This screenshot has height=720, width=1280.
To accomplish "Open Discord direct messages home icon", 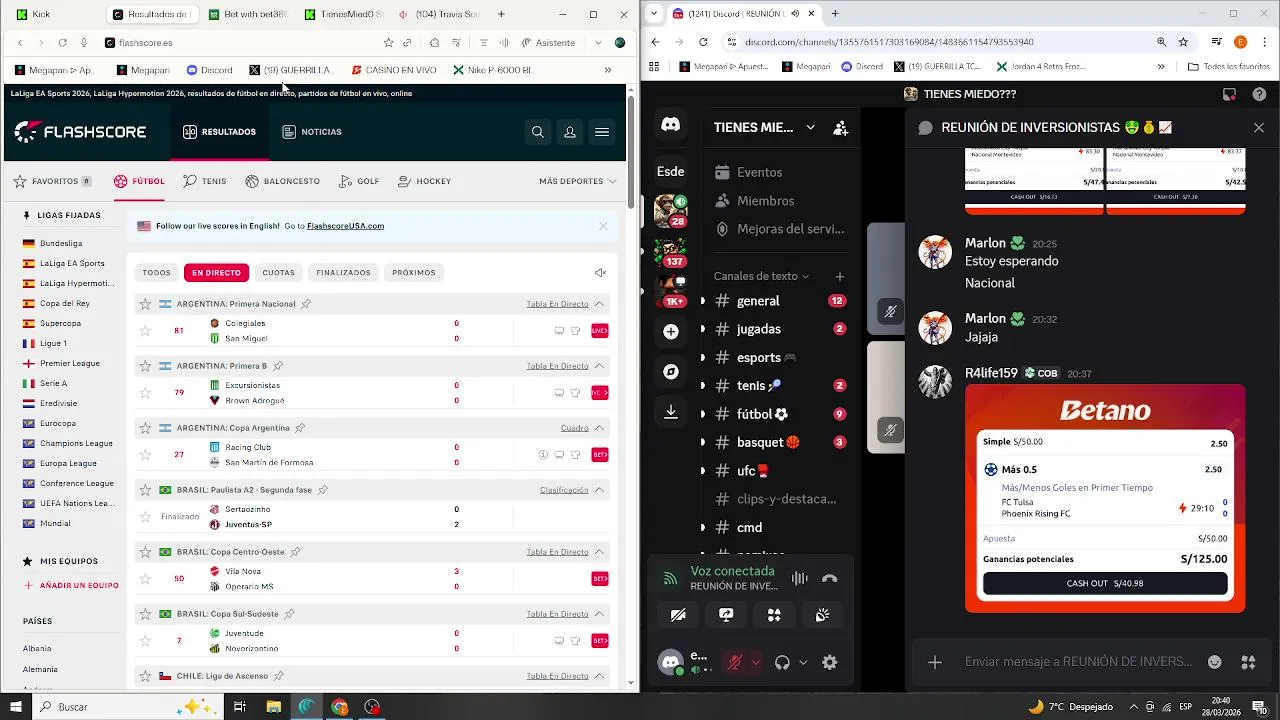I will (671, 125).
